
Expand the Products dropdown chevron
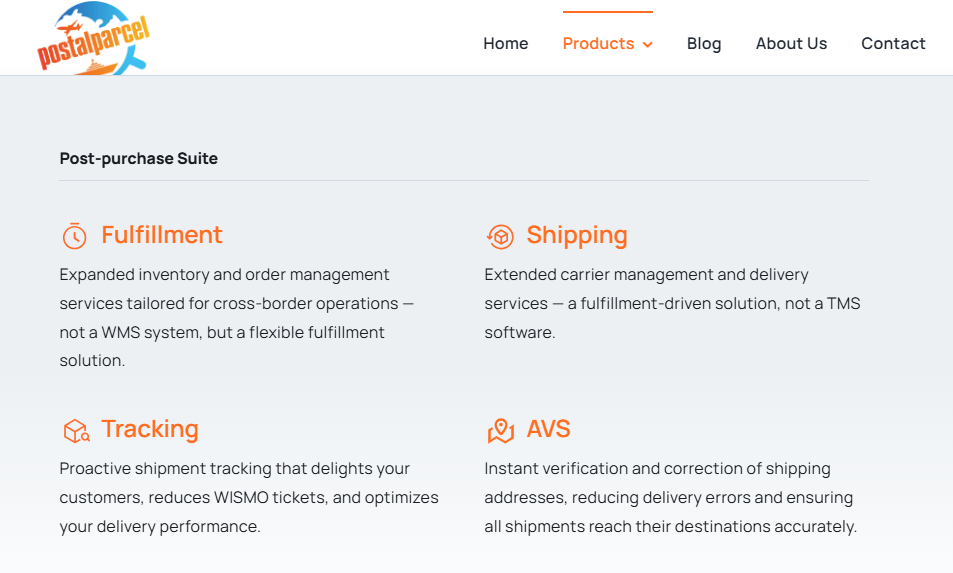(647, 44)
